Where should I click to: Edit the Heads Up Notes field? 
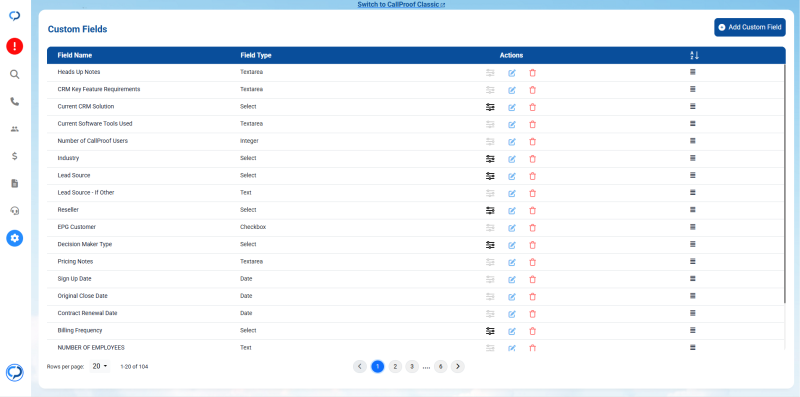pos(512,73)
